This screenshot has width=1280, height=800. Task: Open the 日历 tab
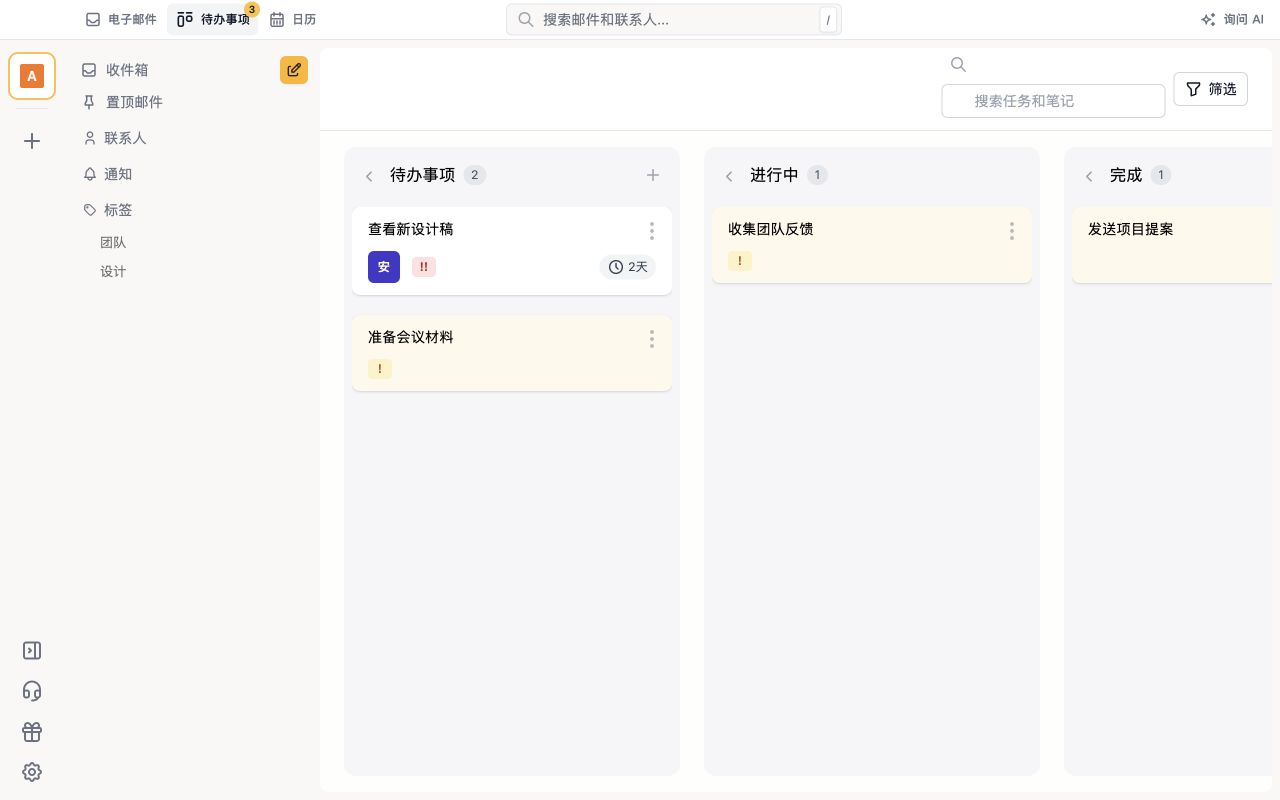(x=293, y=19)
